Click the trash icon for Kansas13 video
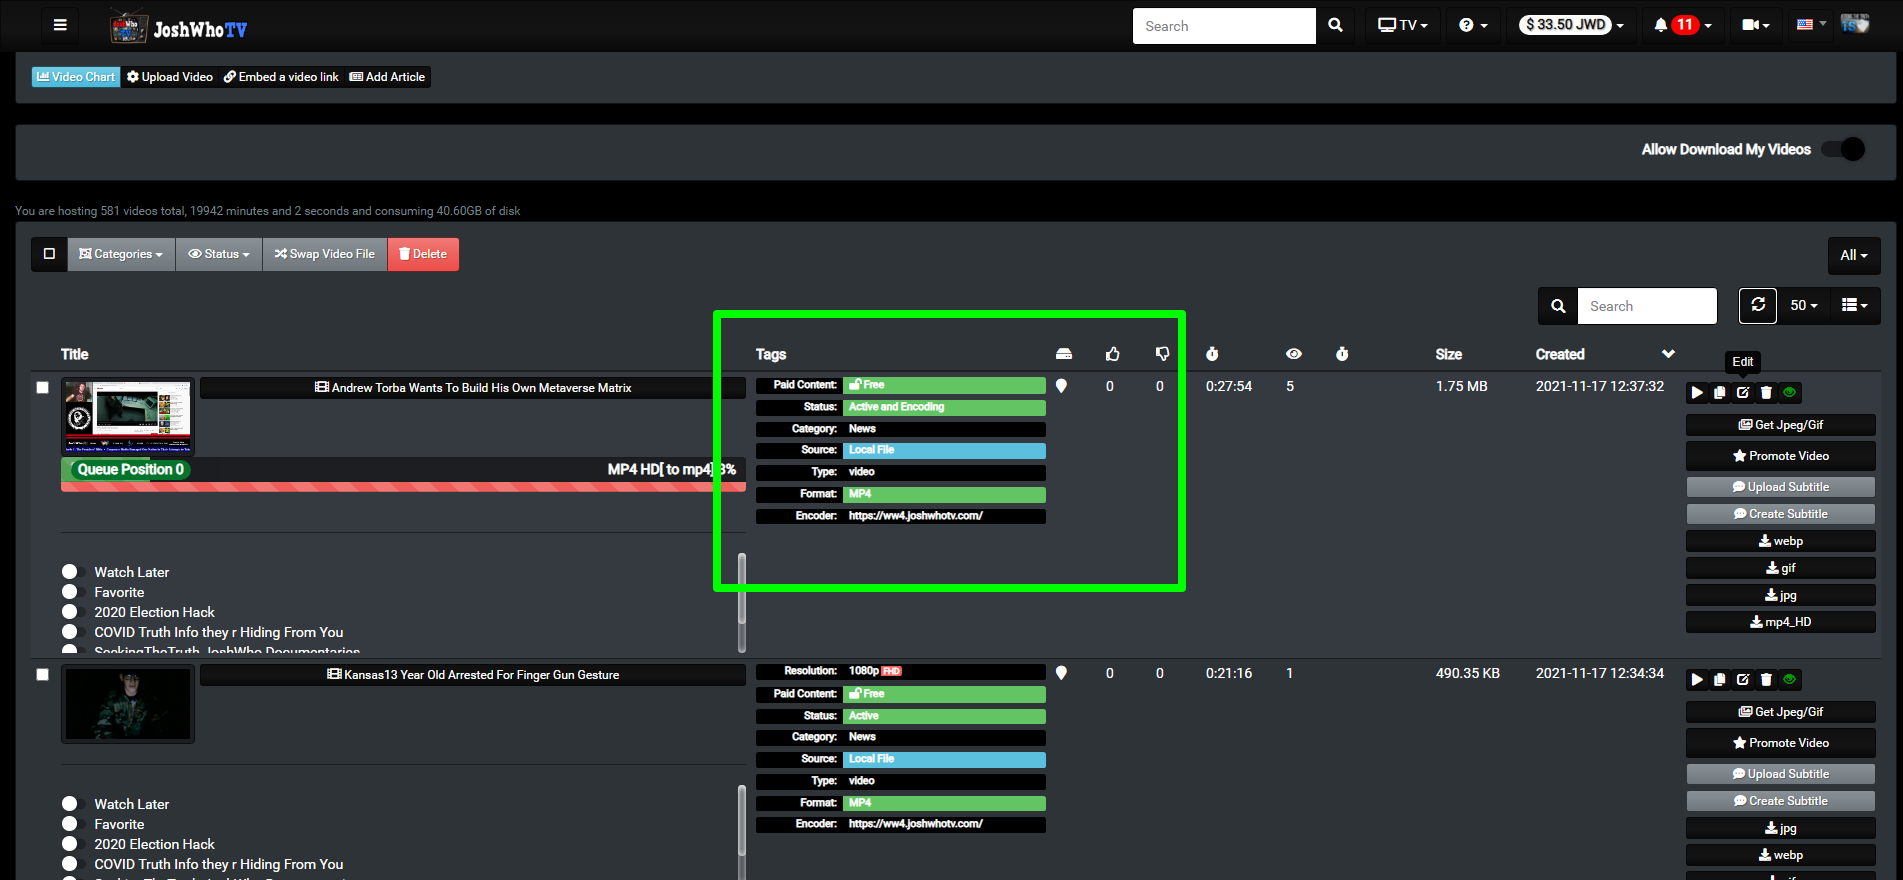Viewport: 1903px width, 880px height. [1766, 680]
